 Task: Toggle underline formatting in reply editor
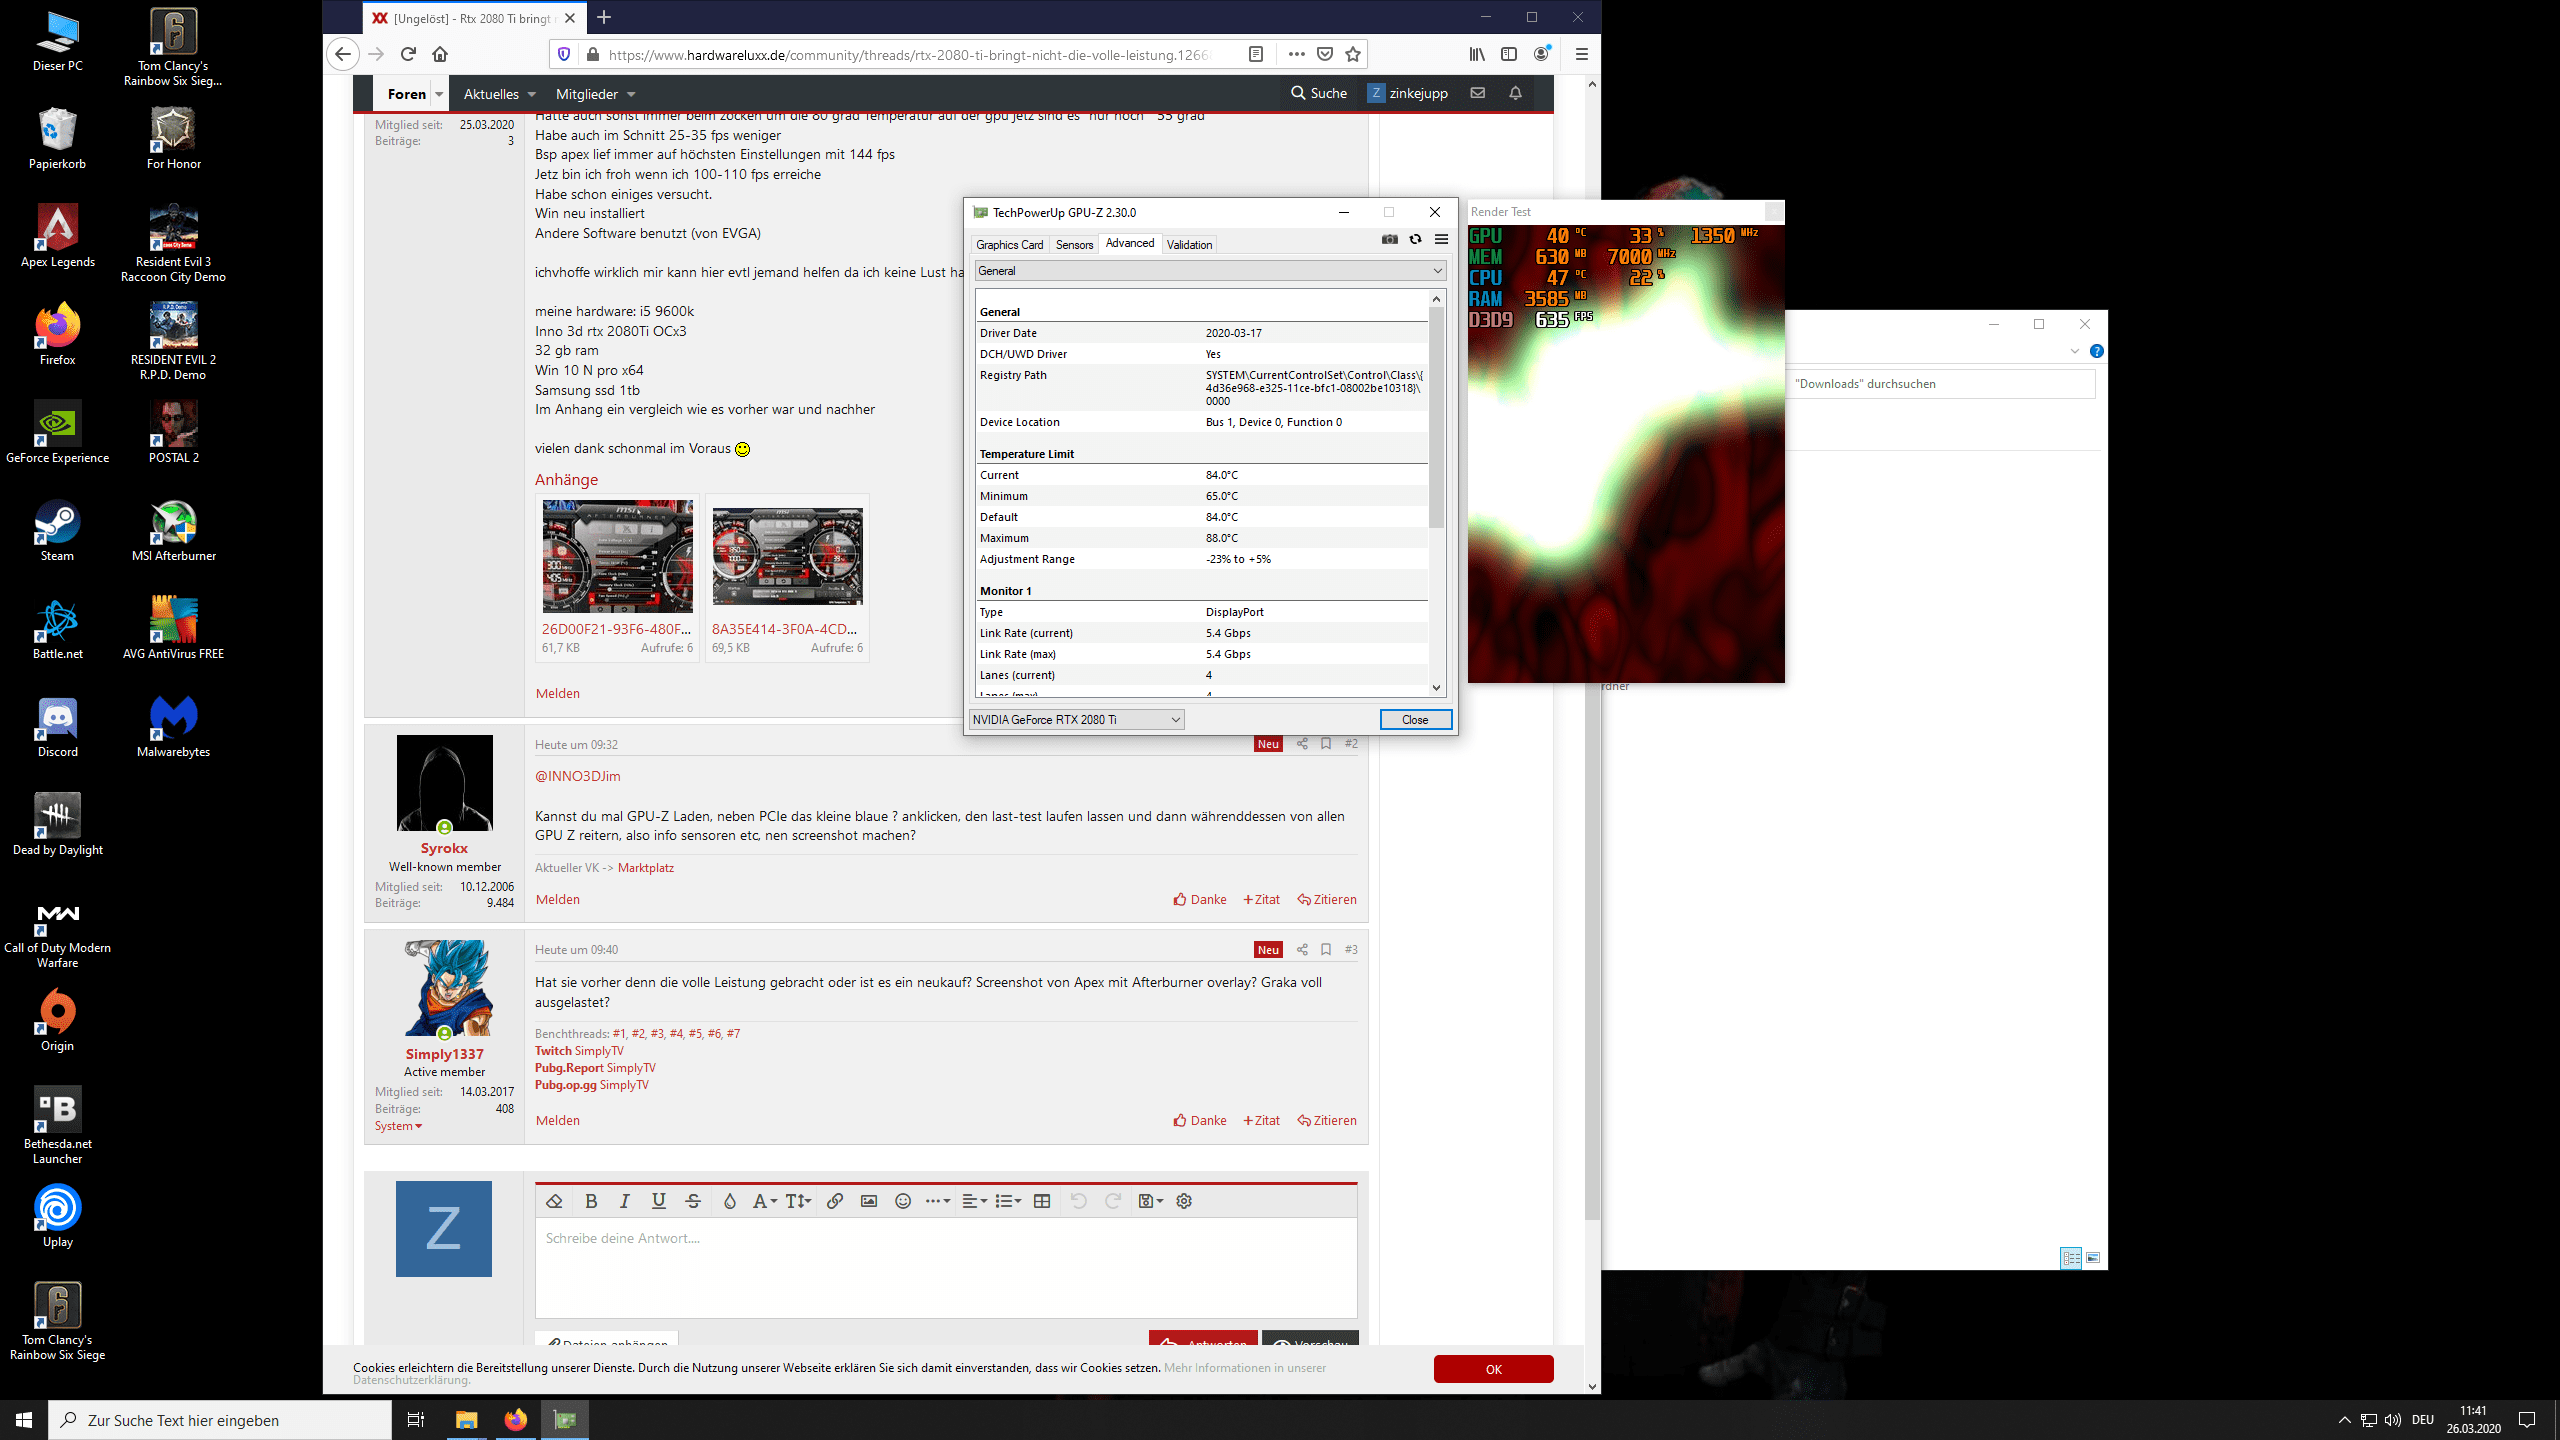click(x=658, y=1201)
